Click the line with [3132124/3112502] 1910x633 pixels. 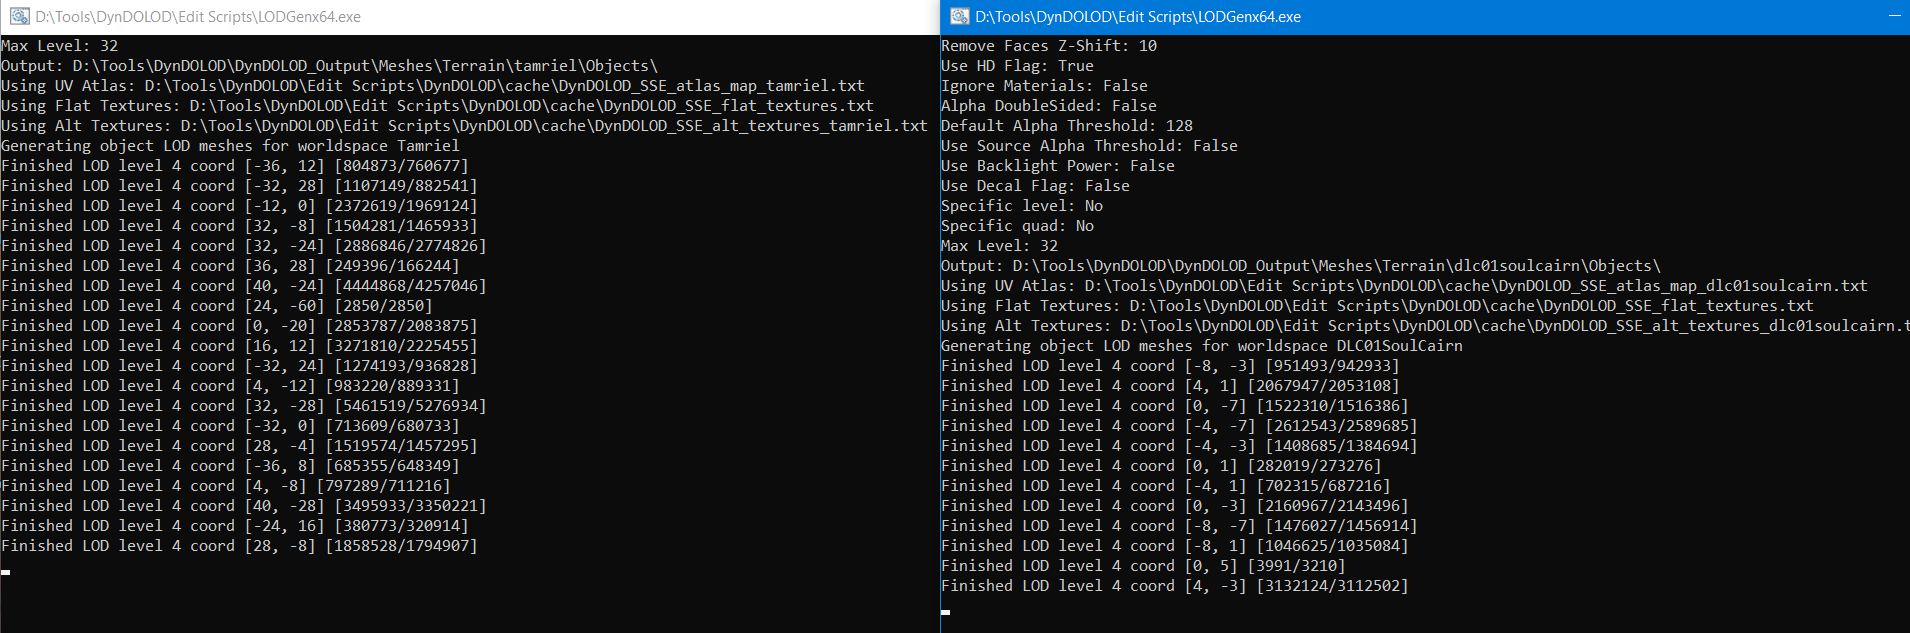pos(1175,586)
